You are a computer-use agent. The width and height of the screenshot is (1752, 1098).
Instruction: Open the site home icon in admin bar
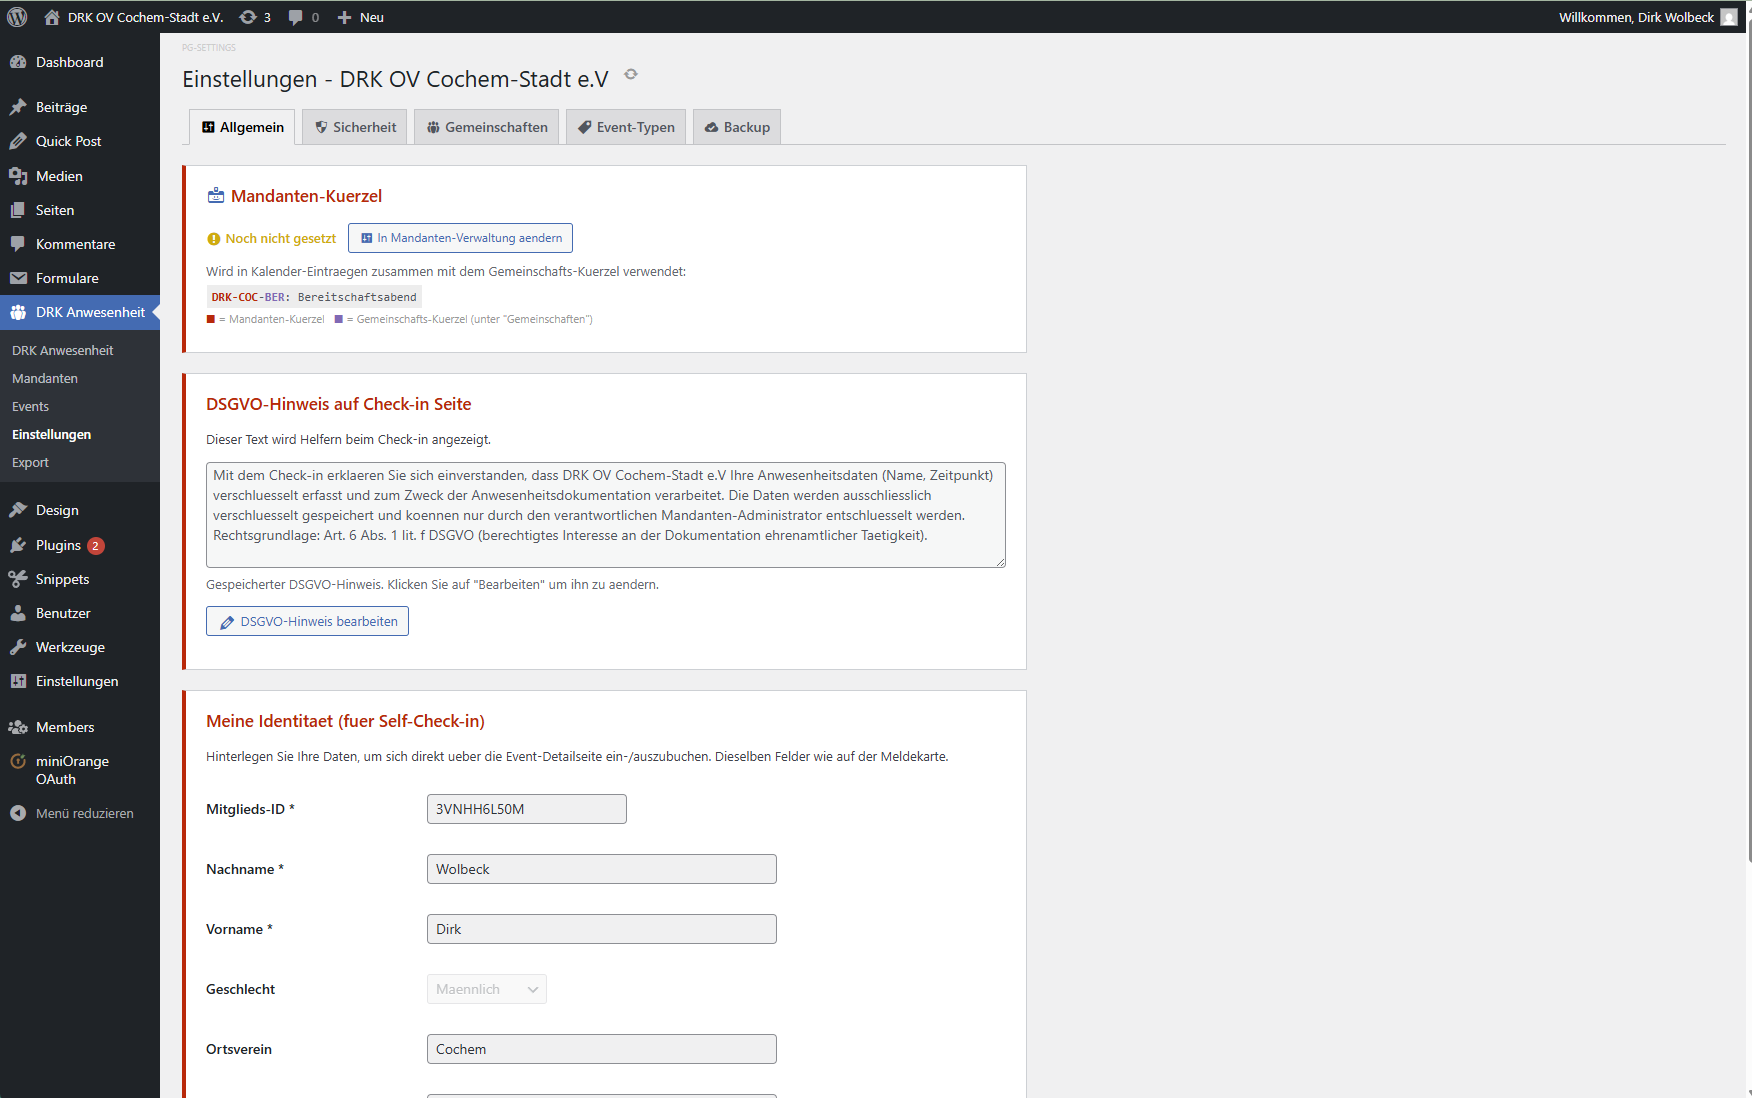(x=52, y=17)
